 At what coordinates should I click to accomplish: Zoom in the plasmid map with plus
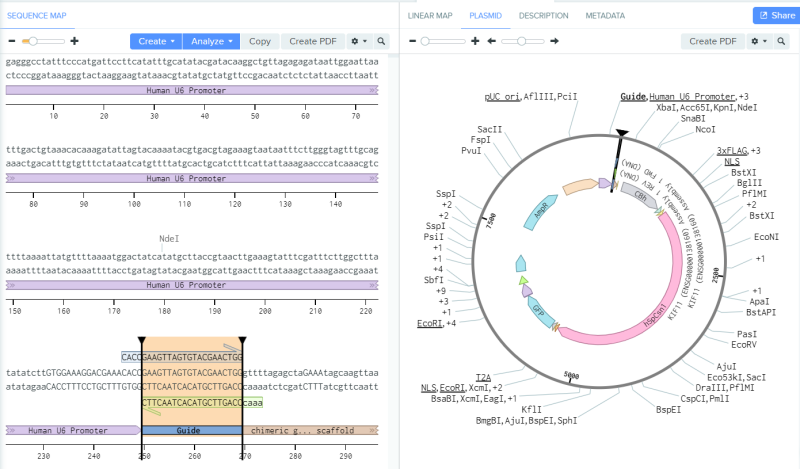(475, 41)
